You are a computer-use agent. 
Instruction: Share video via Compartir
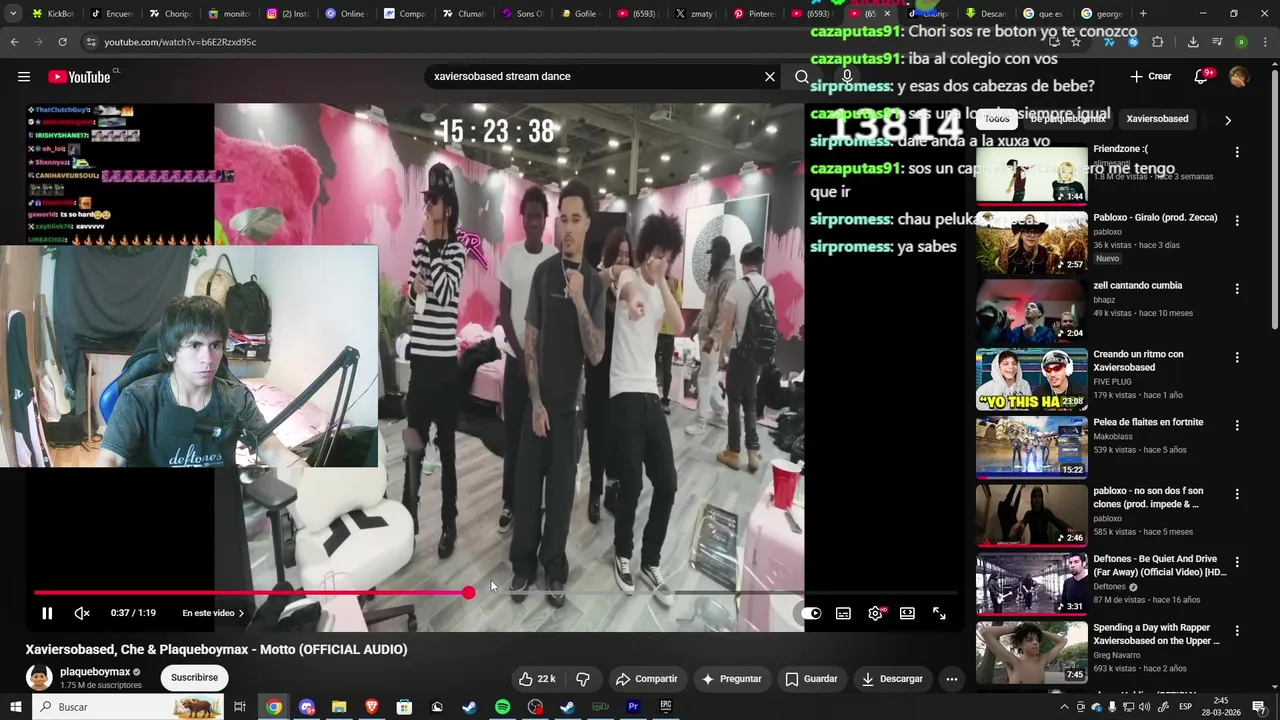pos(646,678)
